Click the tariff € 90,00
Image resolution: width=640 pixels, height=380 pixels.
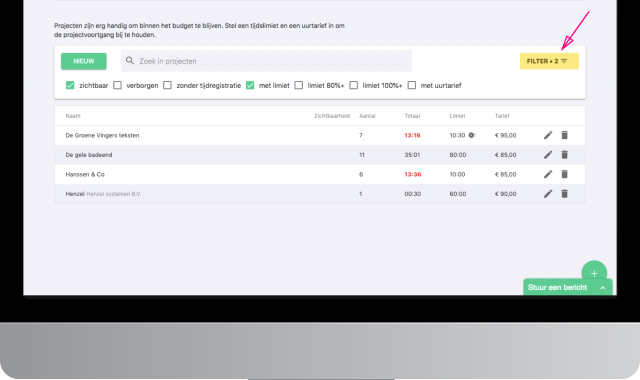coord(505,194)
